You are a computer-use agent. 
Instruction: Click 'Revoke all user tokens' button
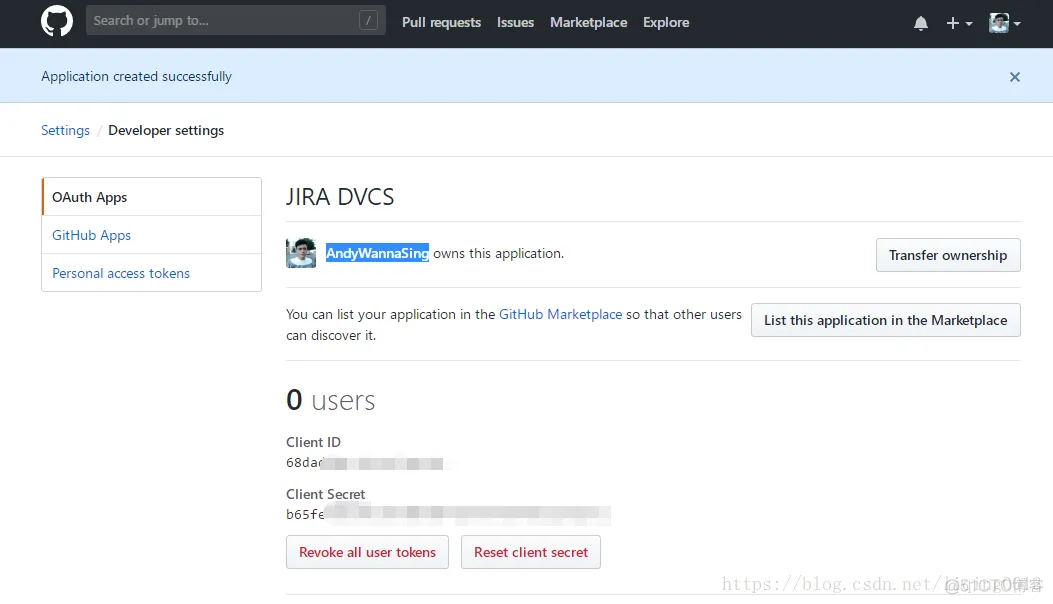tap(367, 552)
